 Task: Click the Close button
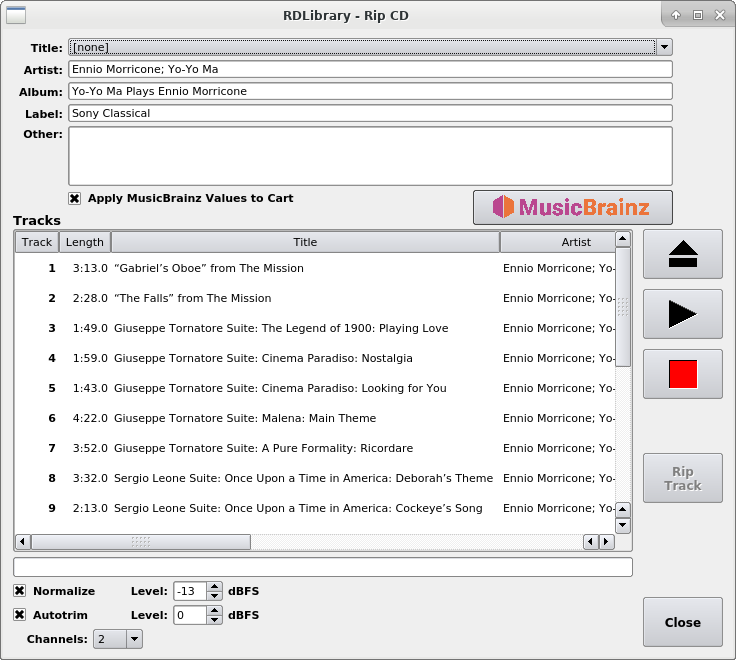coord(682,622)
